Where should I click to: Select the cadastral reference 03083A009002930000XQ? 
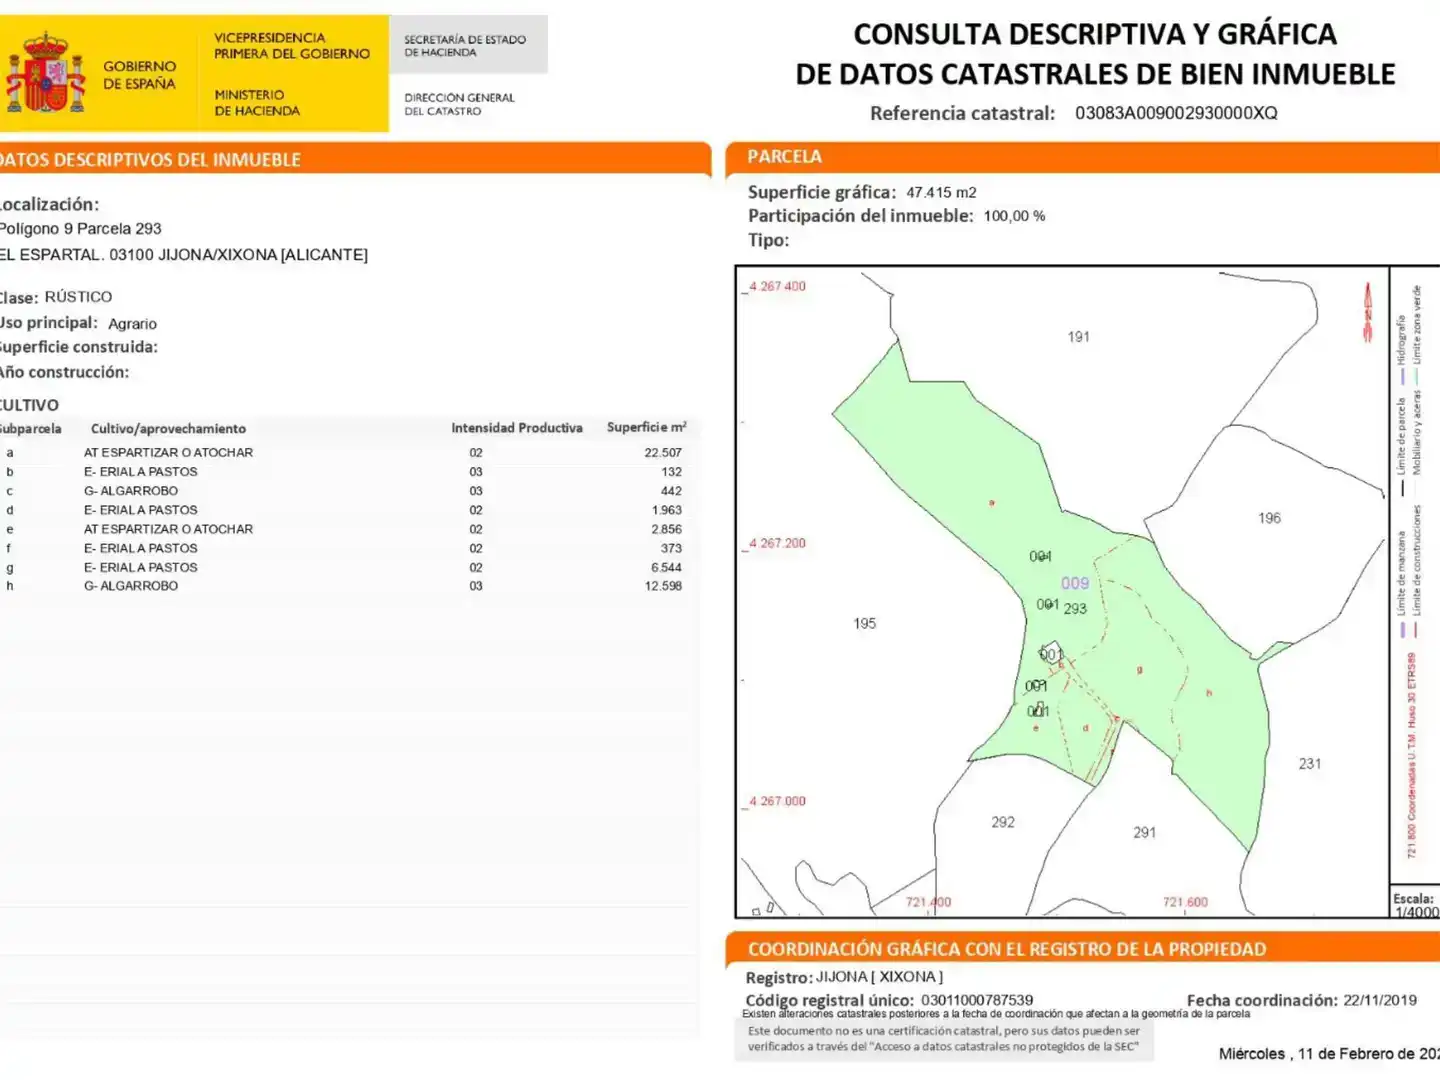click(1176, 113)
